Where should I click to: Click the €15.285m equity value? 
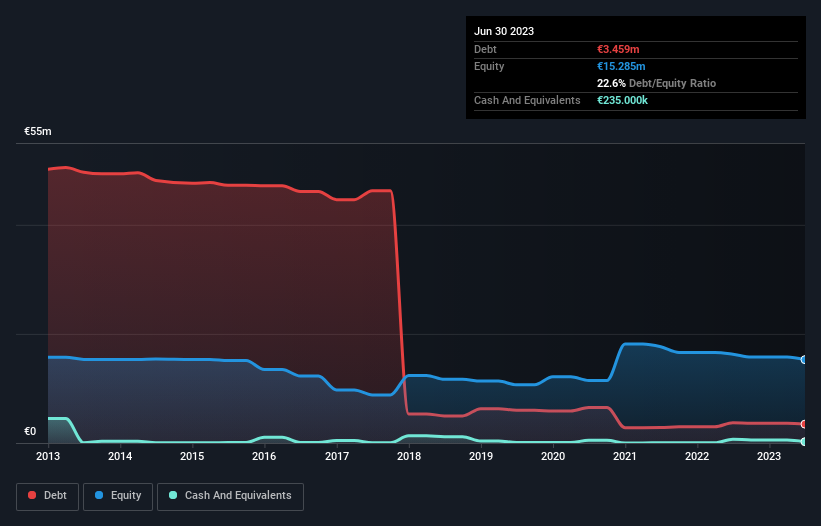(x=621, y=66)
